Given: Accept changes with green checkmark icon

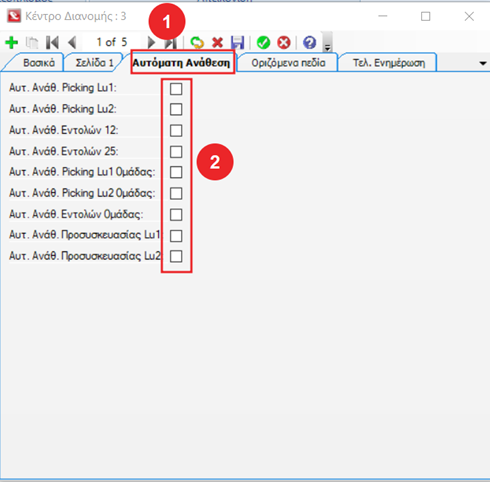Looking at the screenshot, I should point(263,43).
